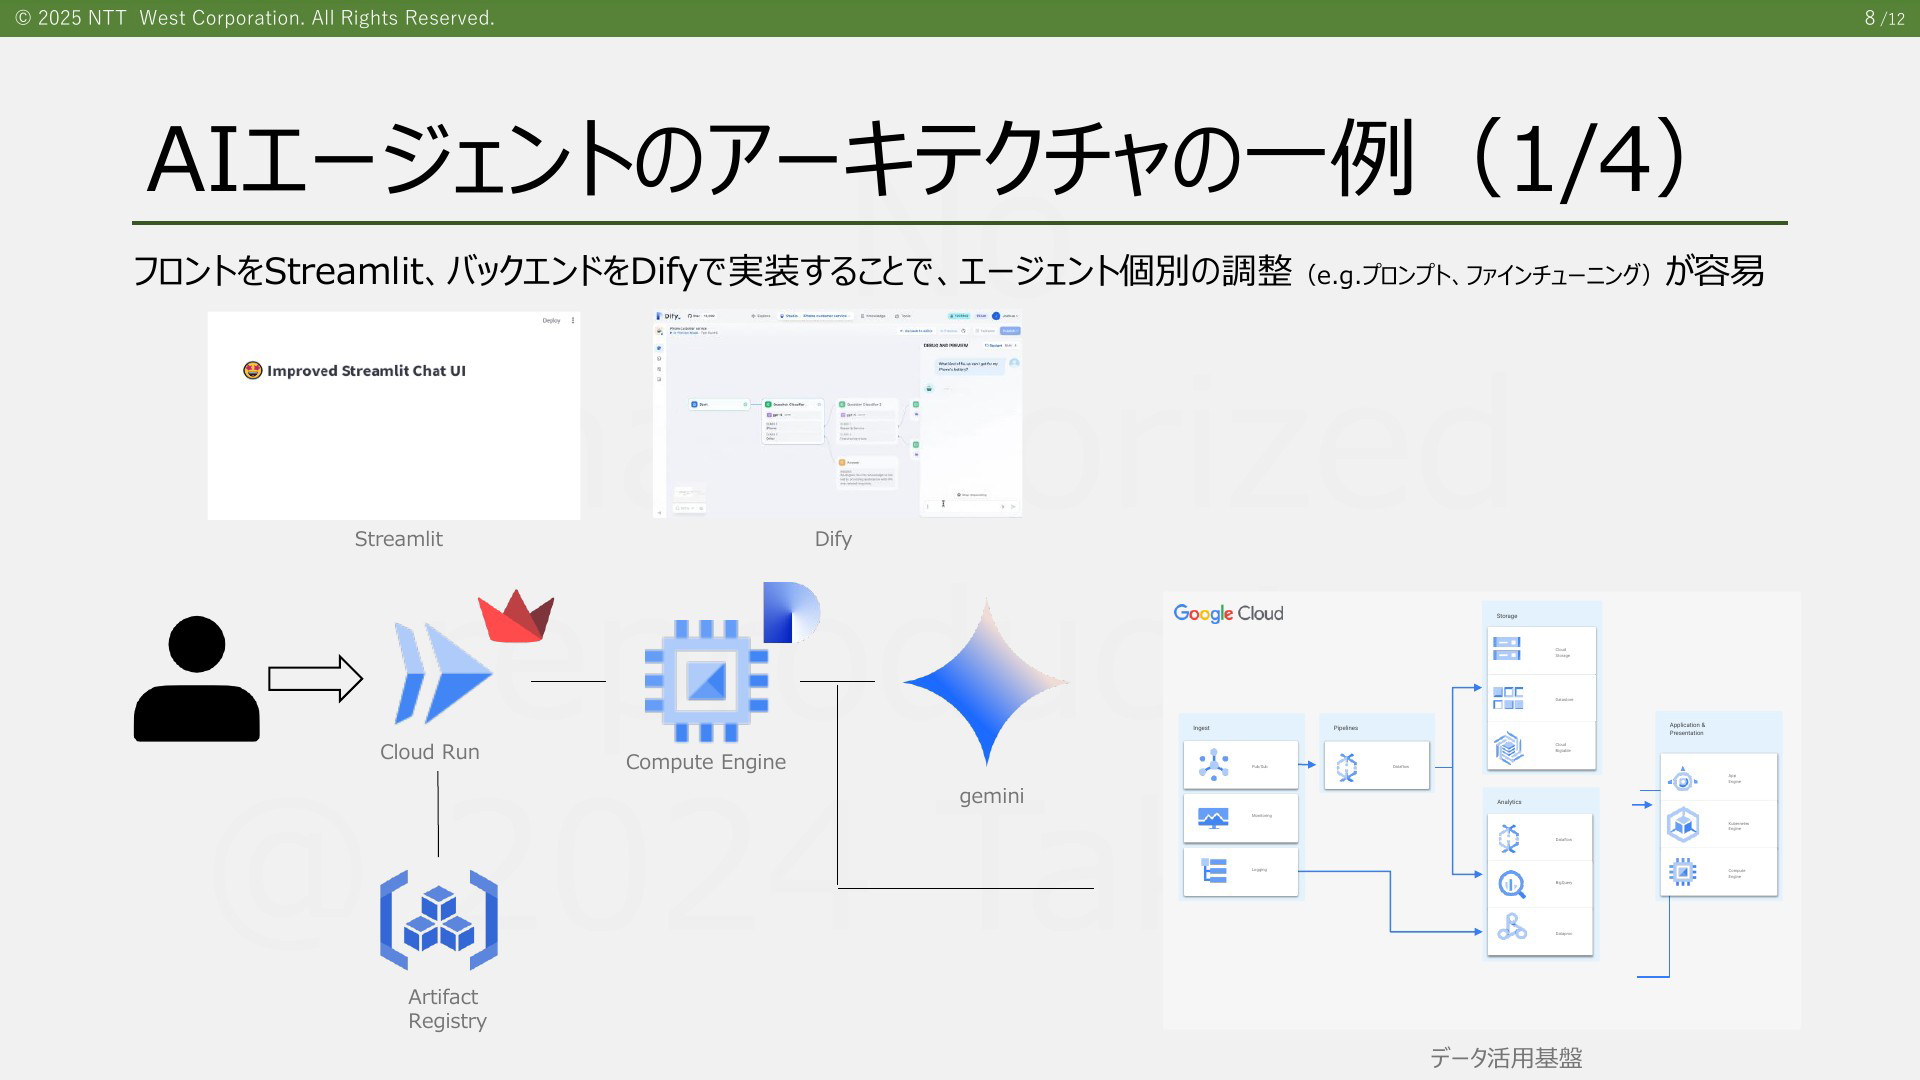Screen dimensions: 1920x1080
Task: Click the Datastore grid icon in the Storage group
Action: [x=1508, y=698]
